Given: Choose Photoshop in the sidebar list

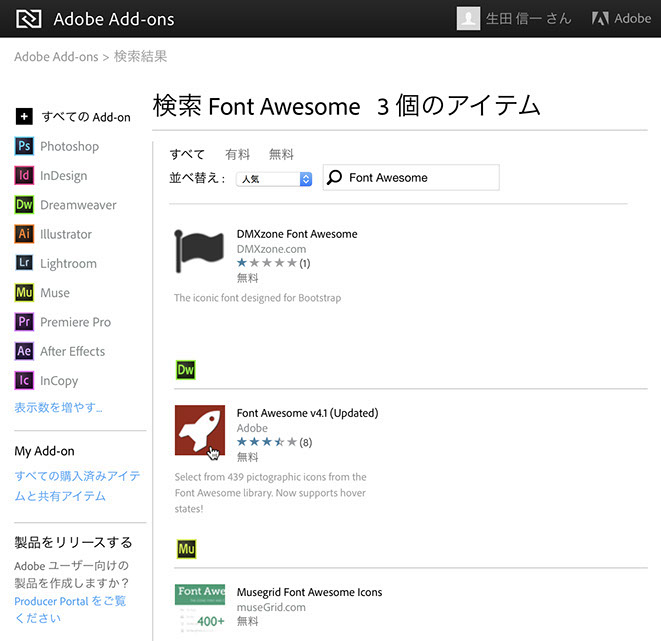Looking at the screenshot, I should pos(70,146).
